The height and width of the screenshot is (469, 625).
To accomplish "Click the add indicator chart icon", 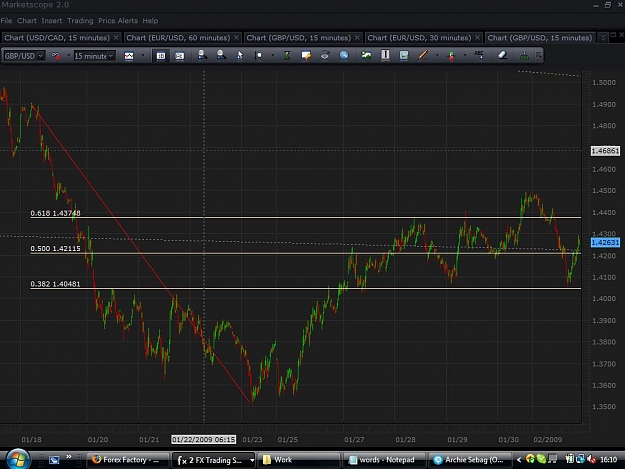I will pos(366,55).
